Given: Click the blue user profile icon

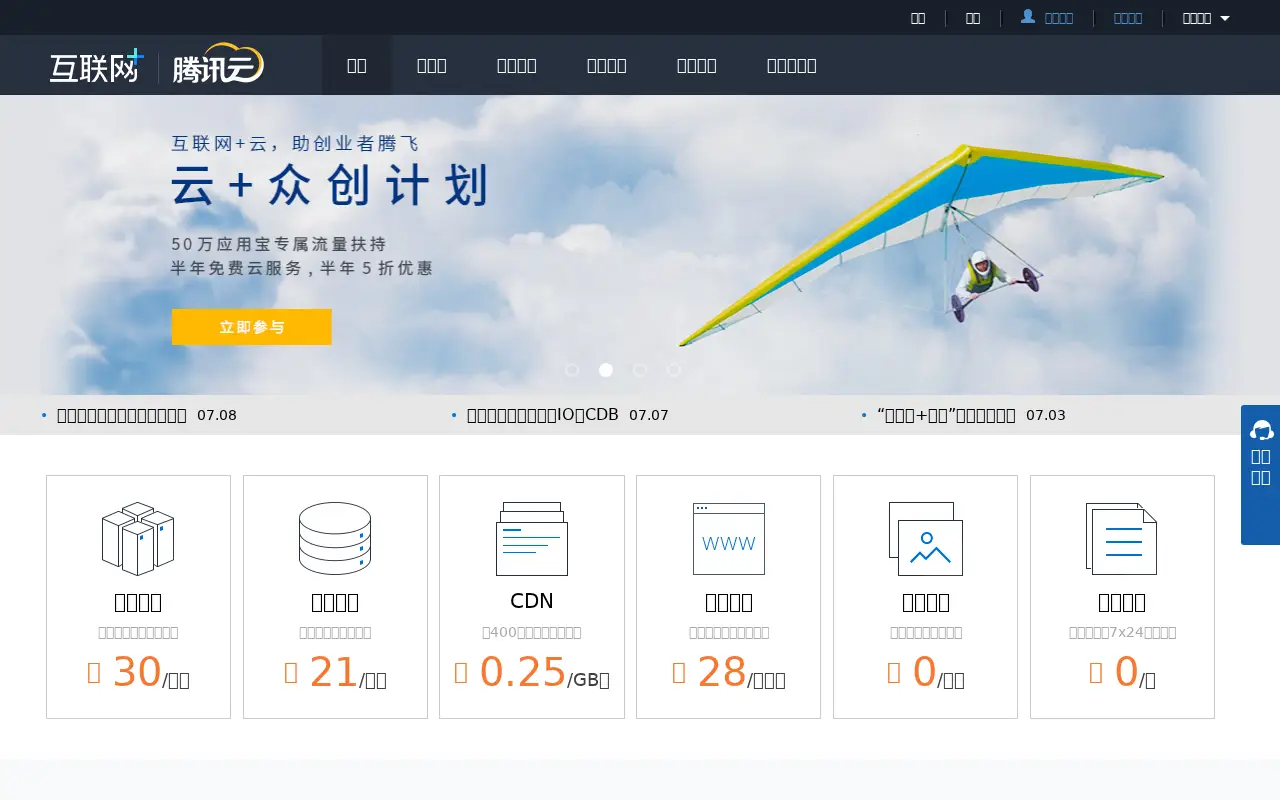Looking at the screenshot, I should tap(1028, 17).
